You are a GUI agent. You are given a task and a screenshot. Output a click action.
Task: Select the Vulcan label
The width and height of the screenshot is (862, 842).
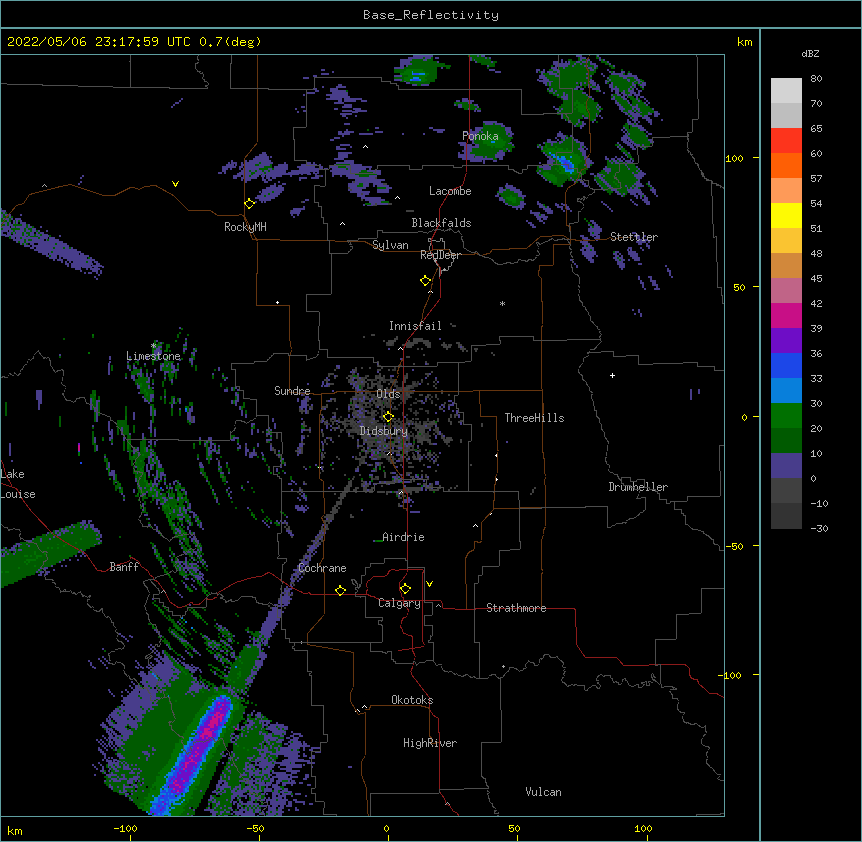click(x=543, y=792)
